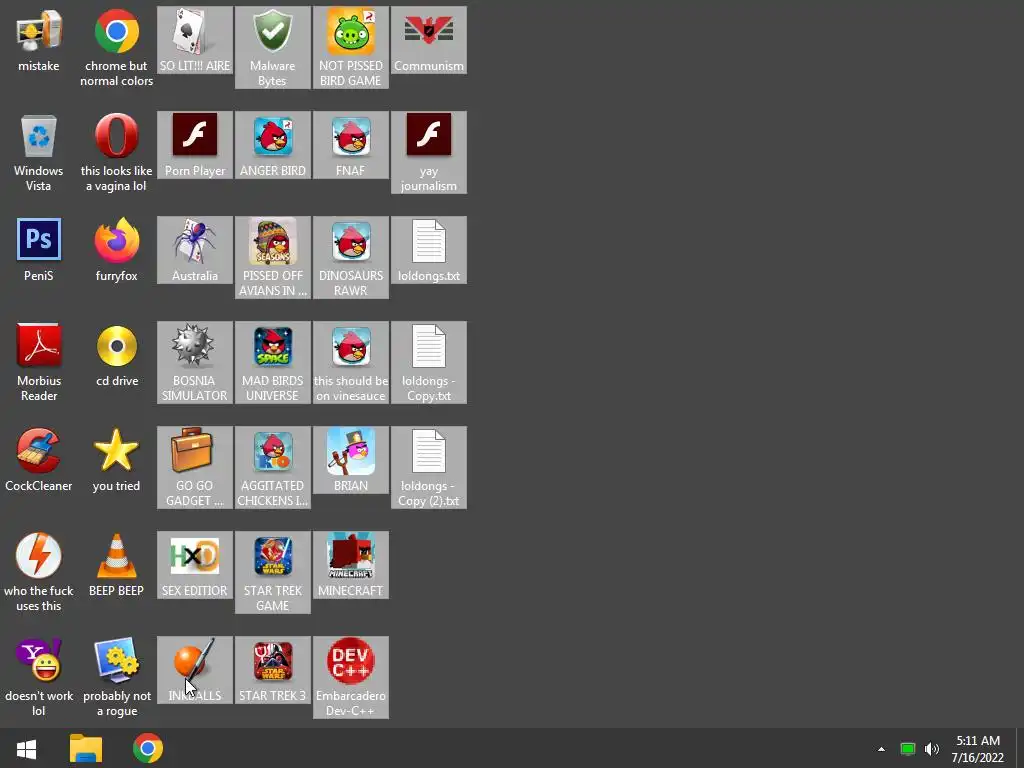
Task: Click the Daemon Tools lightning bolt icon
Action: (39, 555)
